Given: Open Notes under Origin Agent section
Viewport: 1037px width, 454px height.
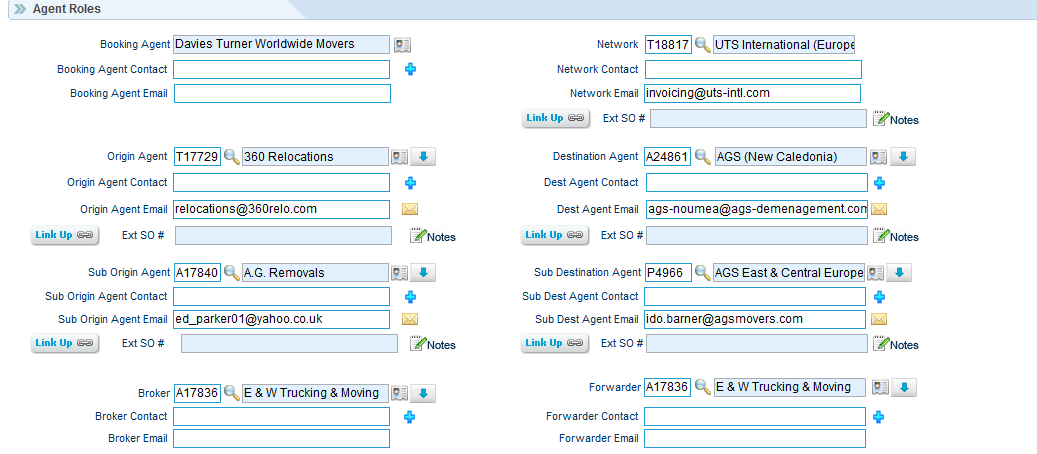Looking at the screenshot, I should click(433, 236).
